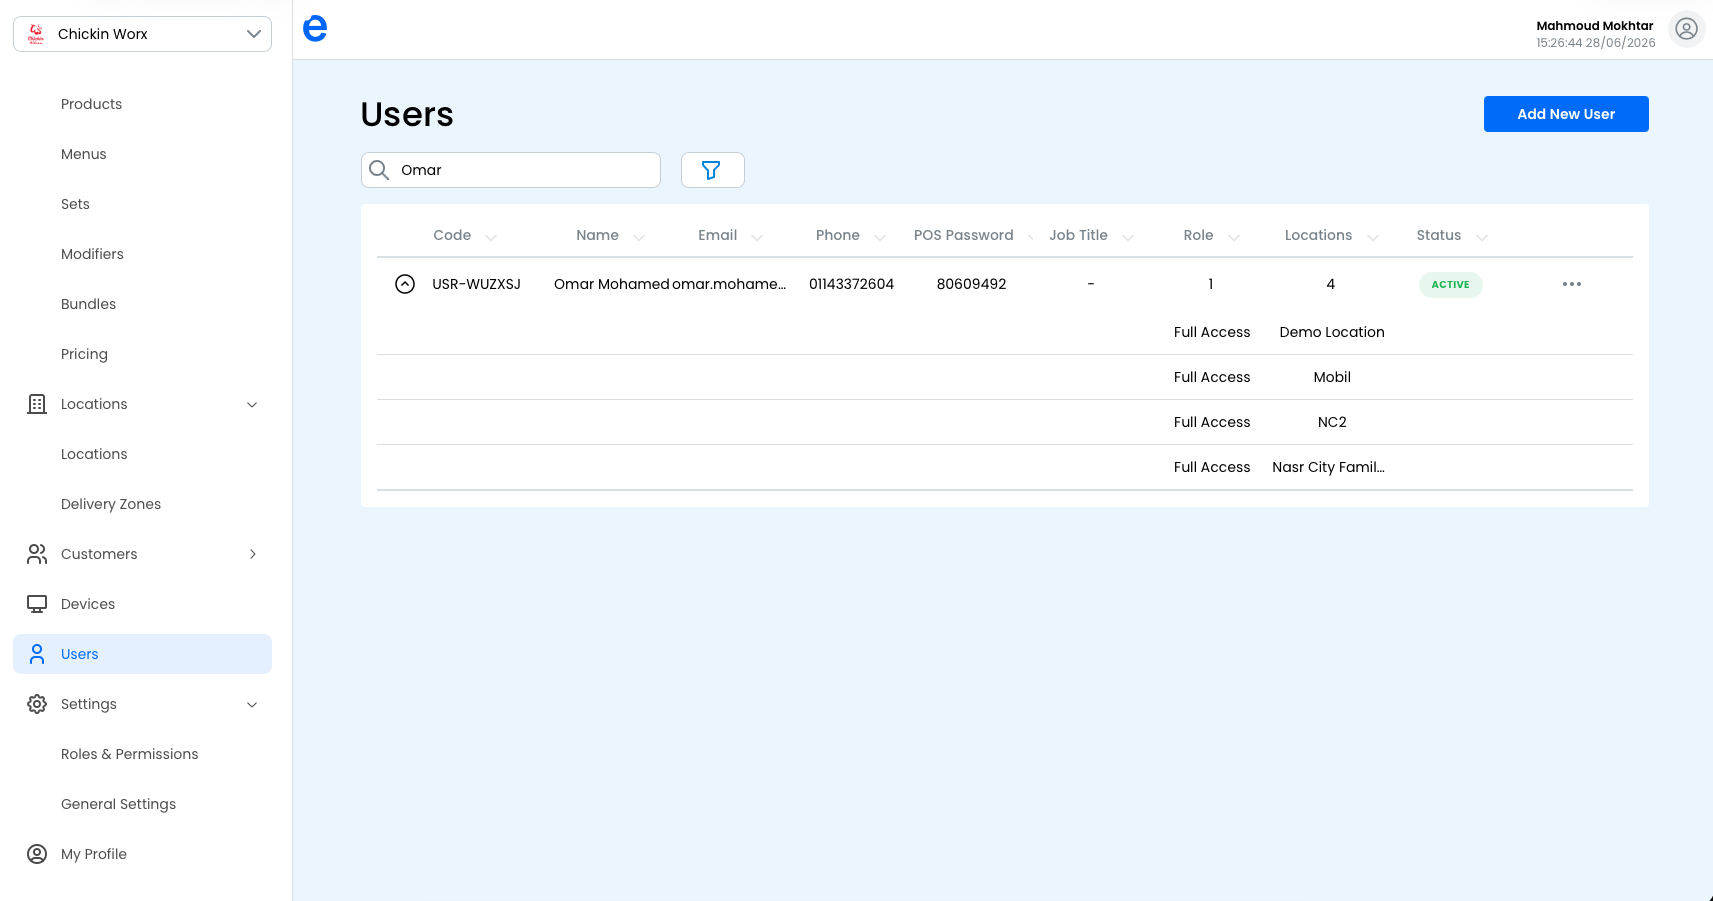Click the Customers people icon
This screenshot has width=1713, height=901.
pyautogui.click(x=37, y=554)
